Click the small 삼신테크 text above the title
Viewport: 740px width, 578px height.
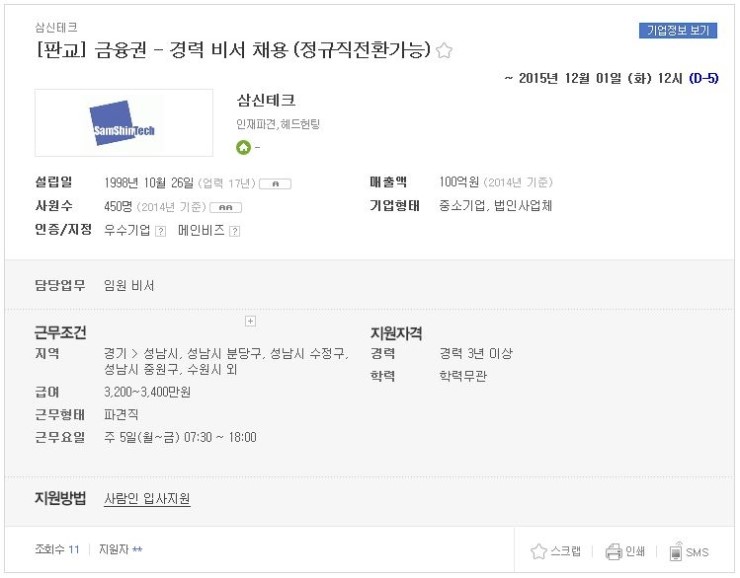coord(56,27)
